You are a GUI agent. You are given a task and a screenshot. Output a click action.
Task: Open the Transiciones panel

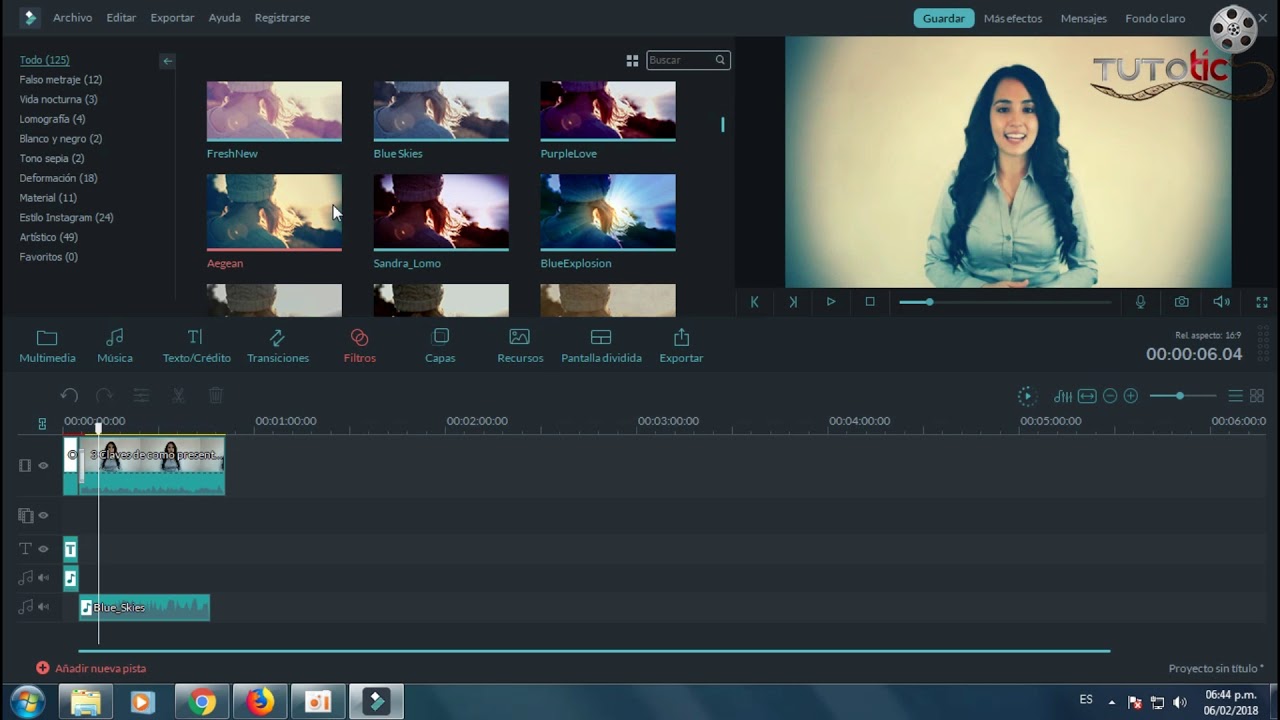point(278,345)
